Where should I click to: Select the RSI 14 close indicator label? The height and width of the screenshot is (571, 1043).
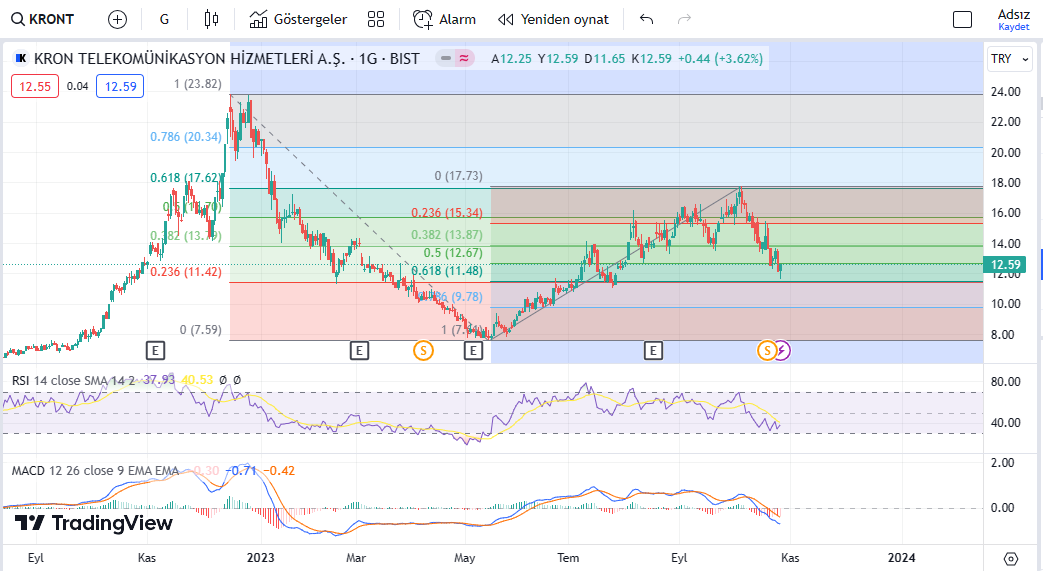click(73, 380)
